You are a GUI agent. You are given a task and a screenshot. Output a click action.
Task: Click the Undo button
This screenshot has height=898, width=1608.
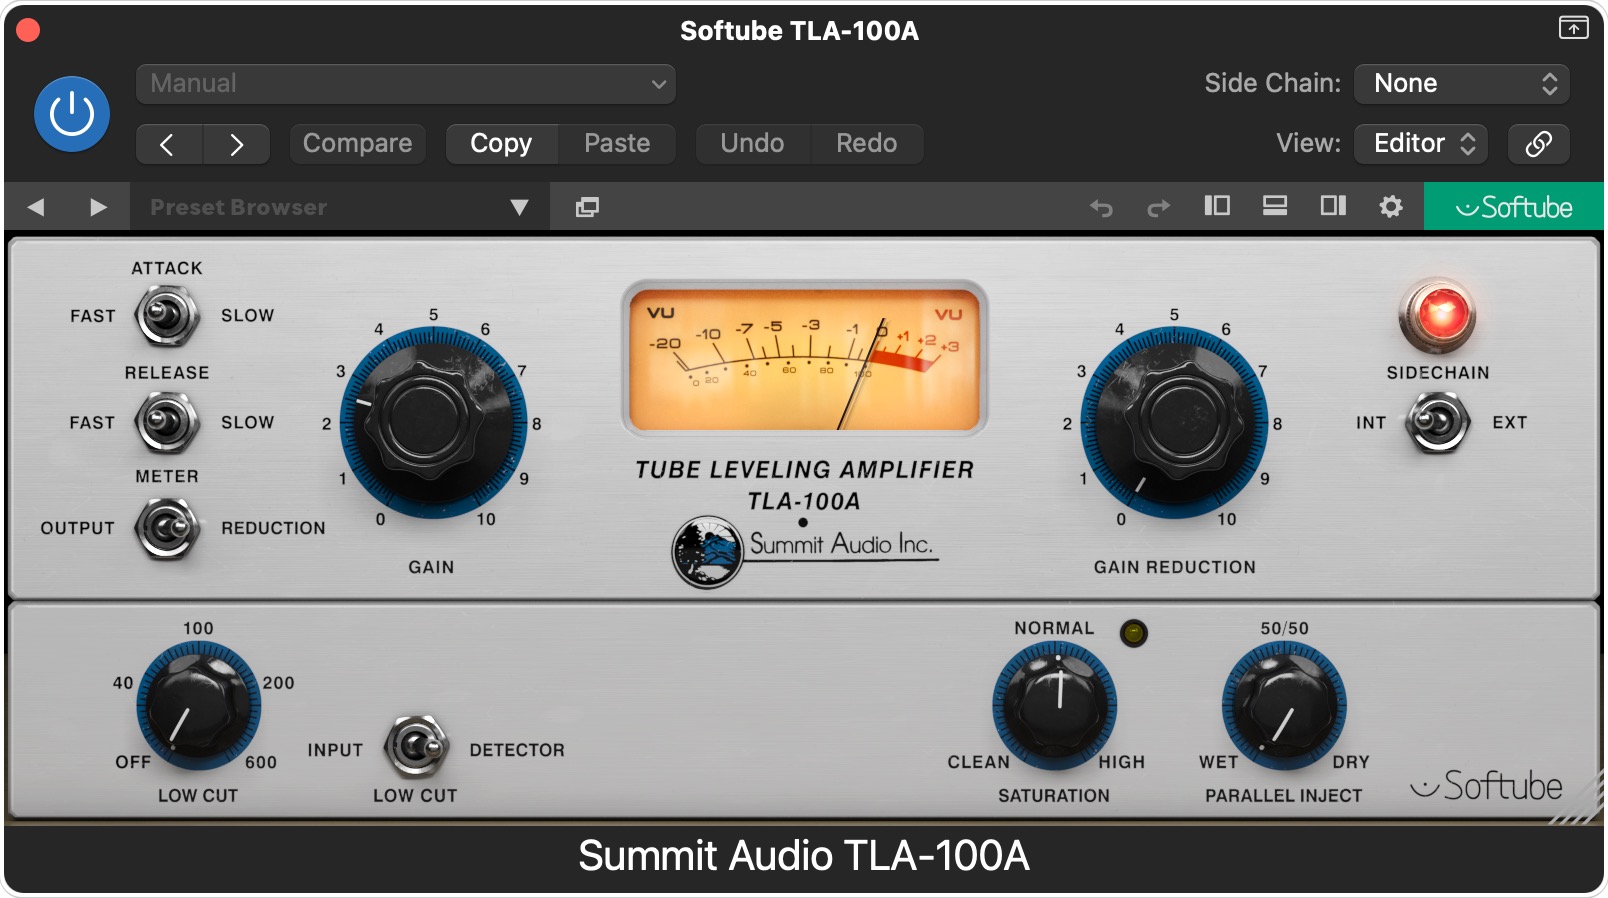click(752, 144)
